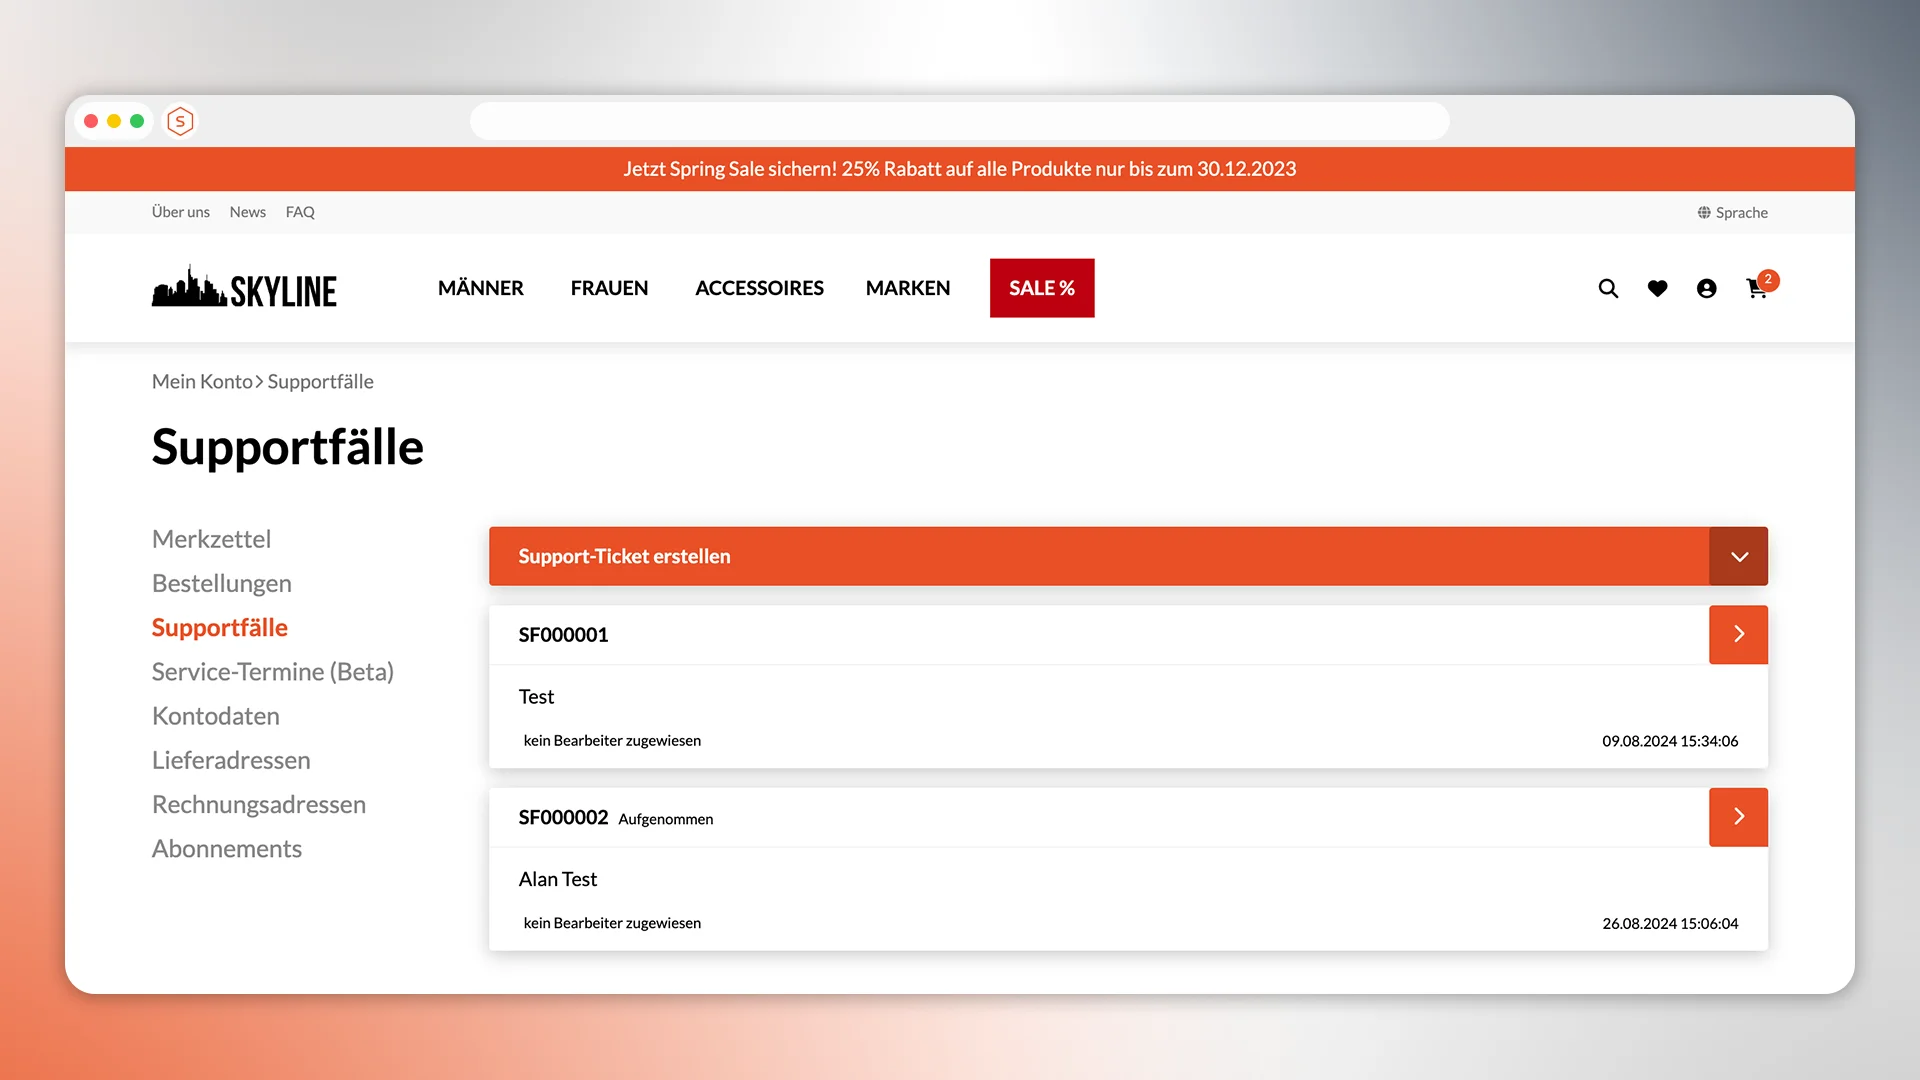Open ticket SF000002 via its arrow icon
This screenshot has width=1920, height=1080.
click(x=1738, y=817)
